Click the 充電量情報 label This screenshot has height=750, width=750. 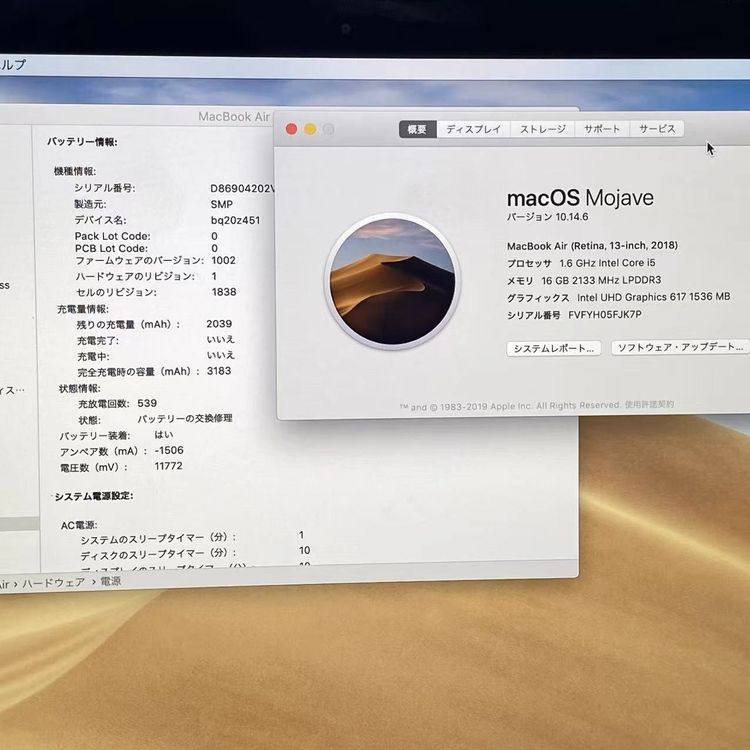coord(83,309)
